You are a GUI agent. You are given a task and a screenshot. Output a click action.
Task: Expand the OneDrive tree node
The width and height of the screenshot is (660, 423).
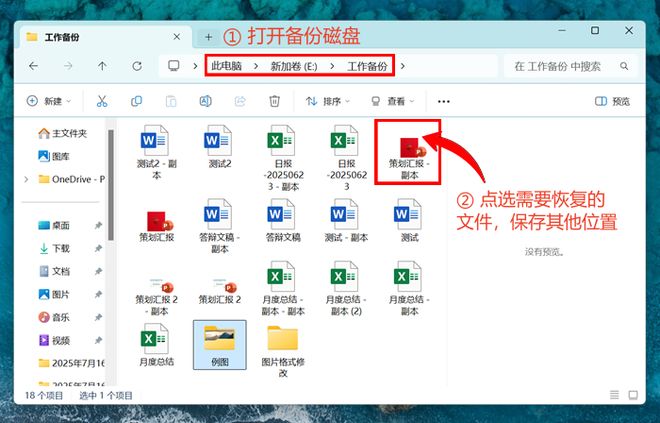point(27,179)
